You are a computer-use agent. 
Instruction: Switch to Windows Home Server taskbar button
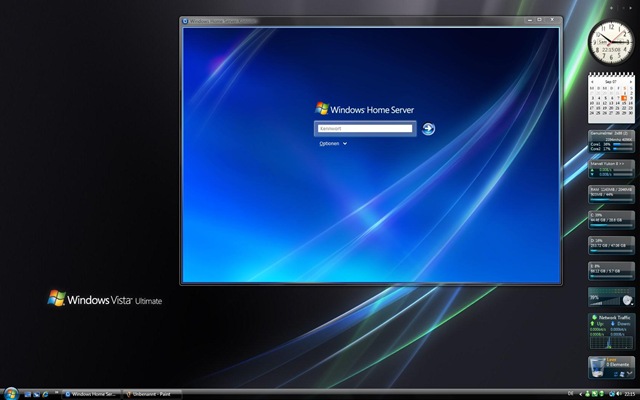pyautogui.click(x=91, y=394)
